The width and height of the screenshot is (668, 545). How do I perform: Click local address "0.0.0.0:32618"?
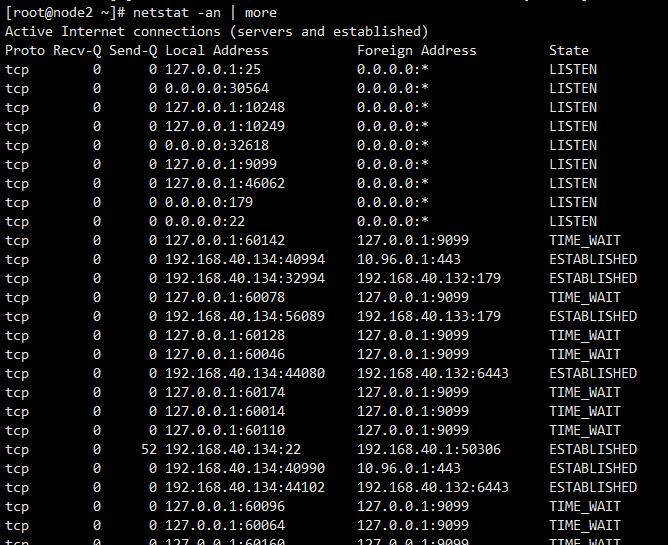pos(217,145)
